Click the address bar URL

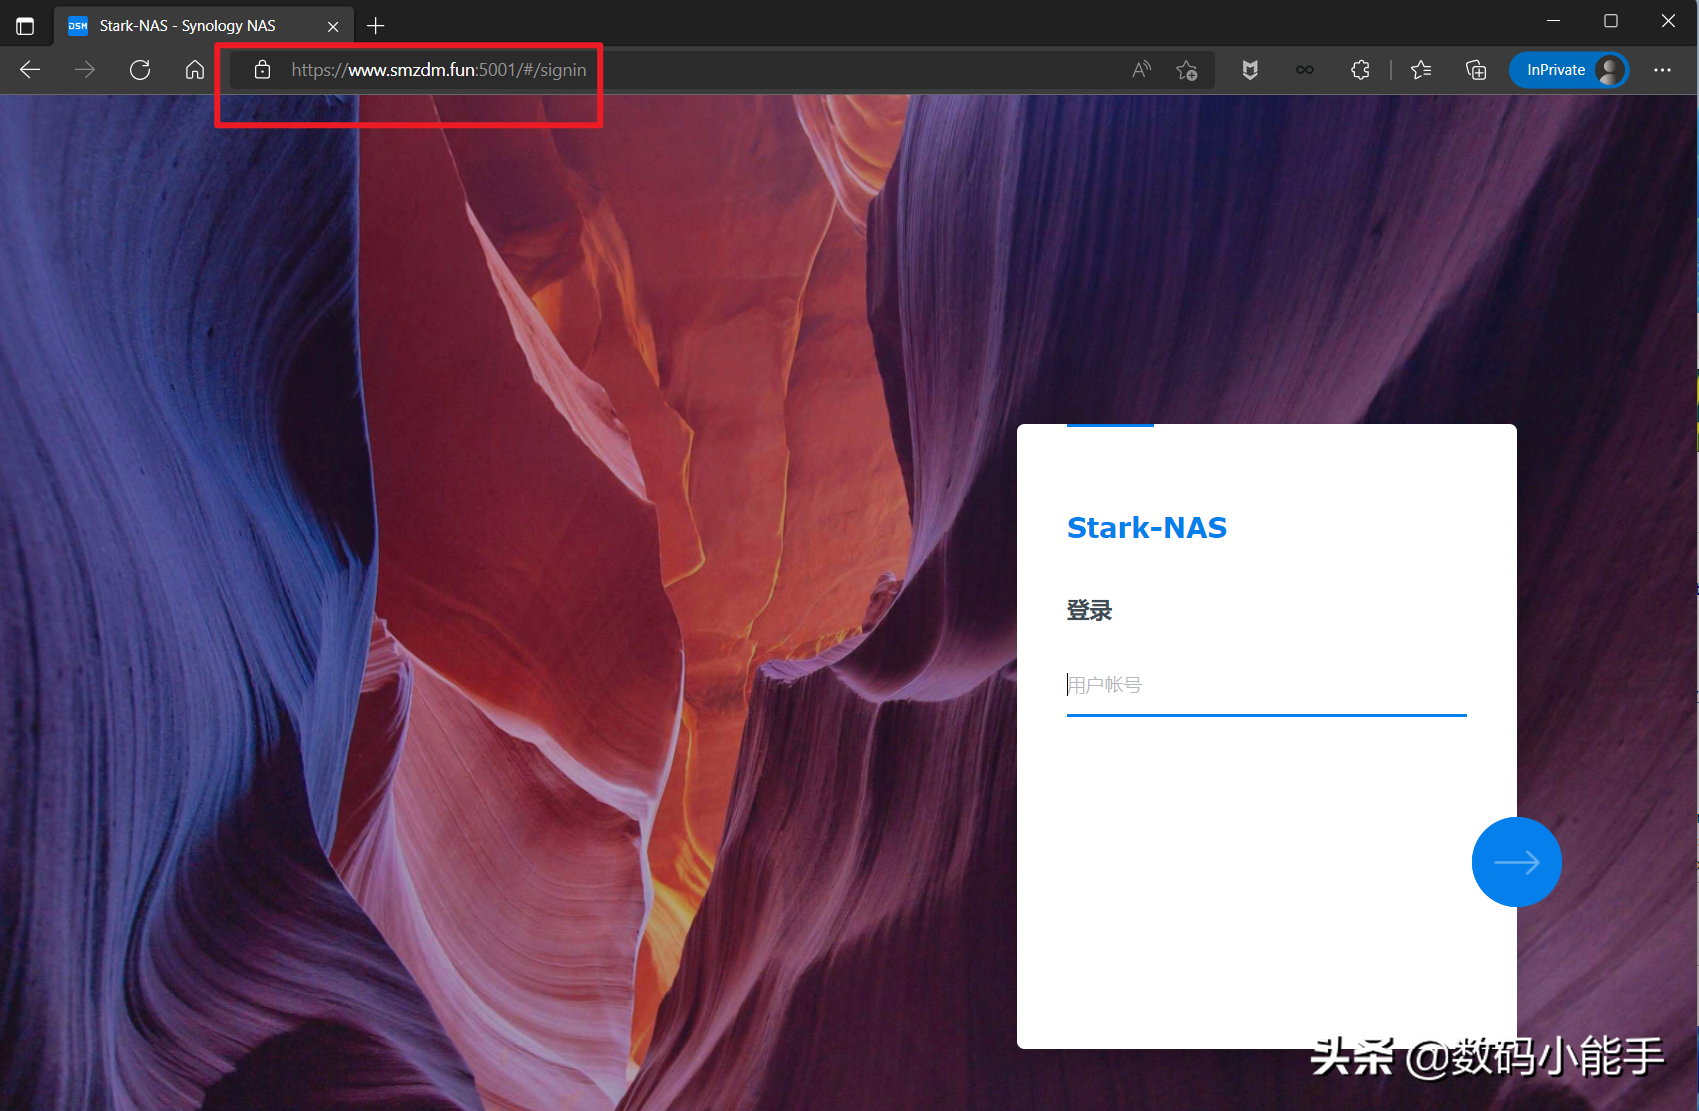coord(438,70)
